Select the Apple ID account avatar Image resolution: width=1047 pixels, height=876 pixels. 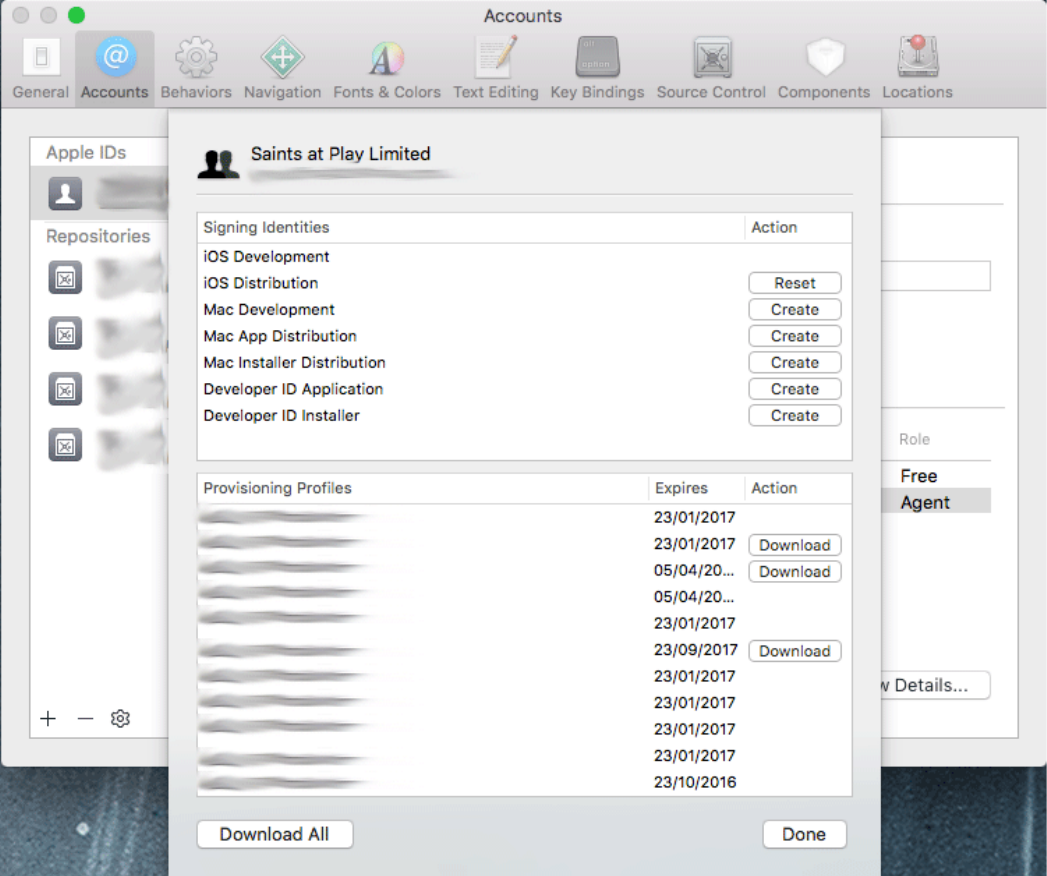(x=65, y=194)
